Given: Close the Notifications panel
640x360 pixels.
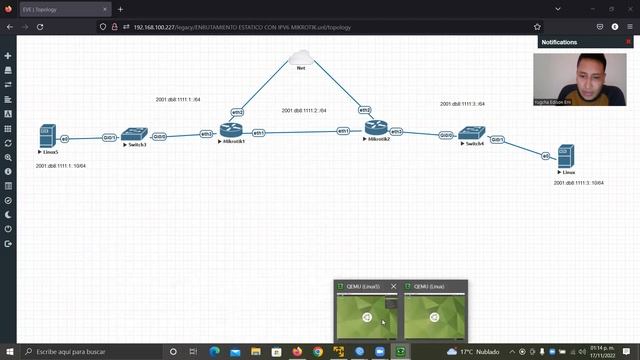Looking at the screenshot, I should pyautogui.click(x=628, y=42).
